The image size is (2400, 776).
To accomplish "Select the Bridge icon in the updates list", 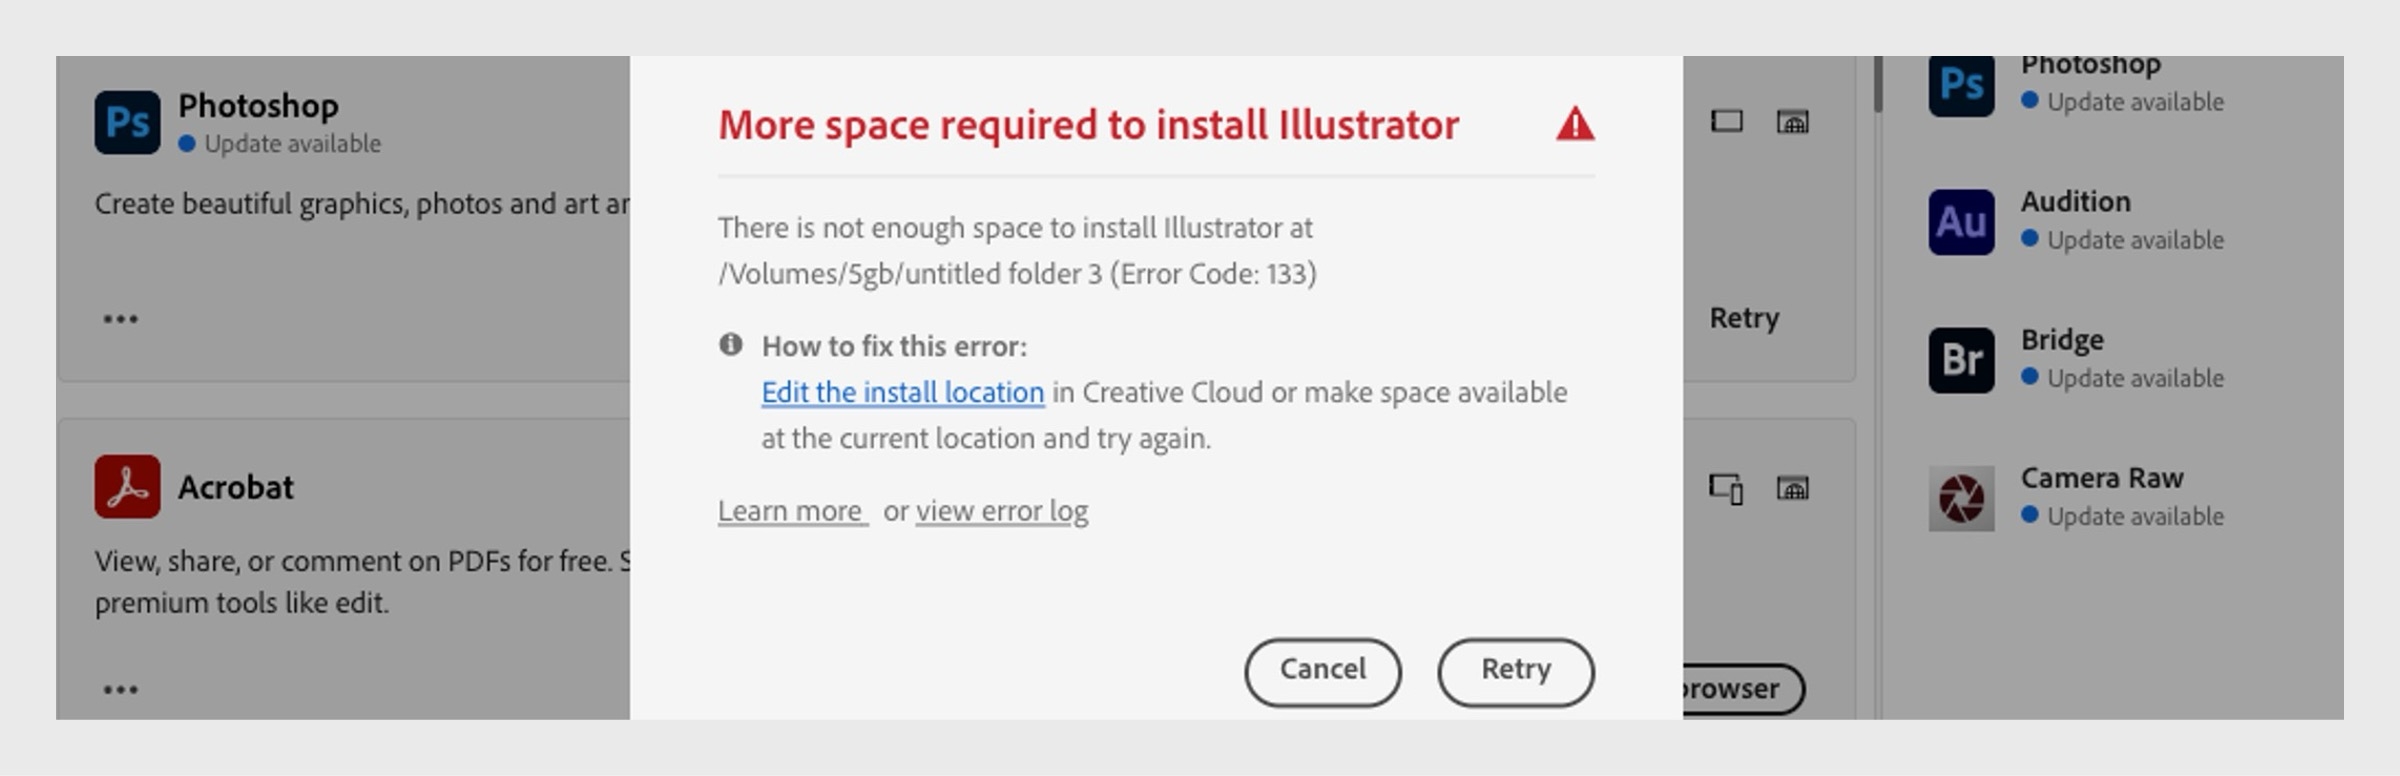I will [1961, 360].
